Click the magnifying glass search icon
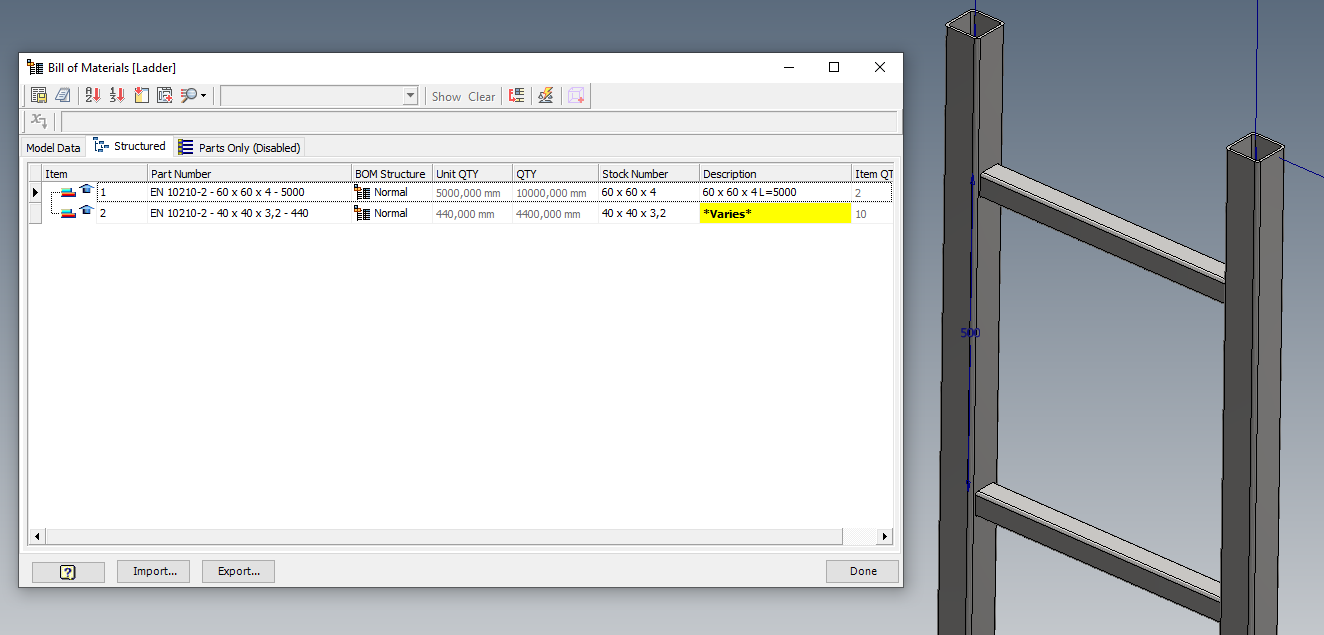The image size is (1324, 635). click(190, 95)
